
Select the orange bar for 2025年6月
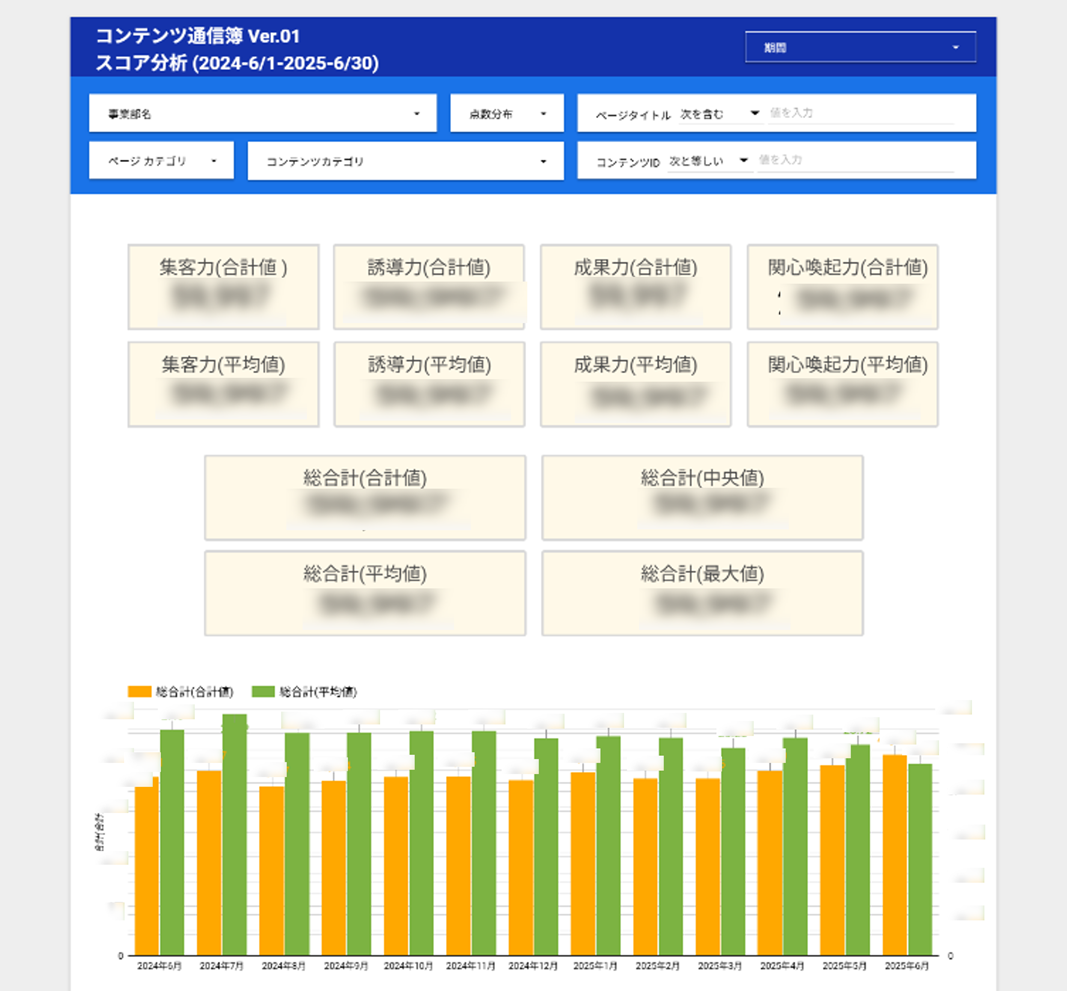click(895, 855)
